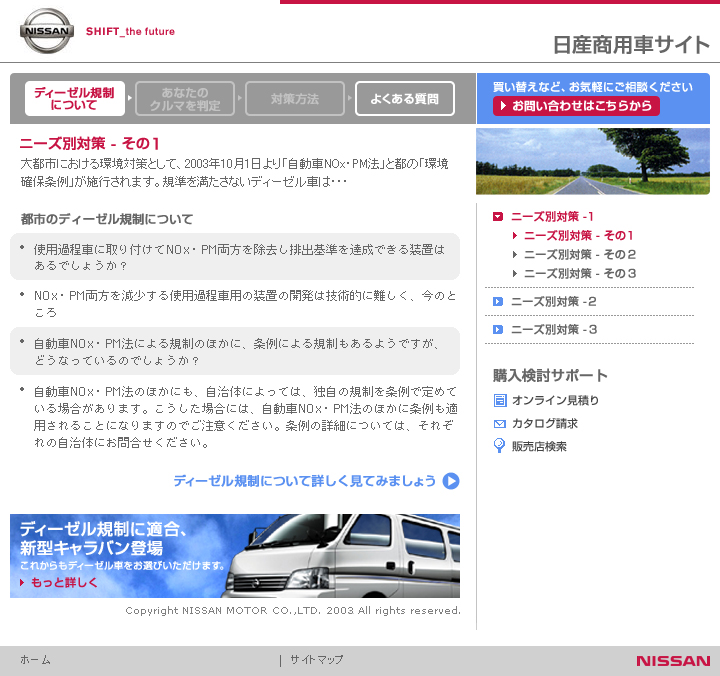Click the blue arrow icon beside ニーズ別対策 -2
The image size is (720, 676).
(498, 302)
